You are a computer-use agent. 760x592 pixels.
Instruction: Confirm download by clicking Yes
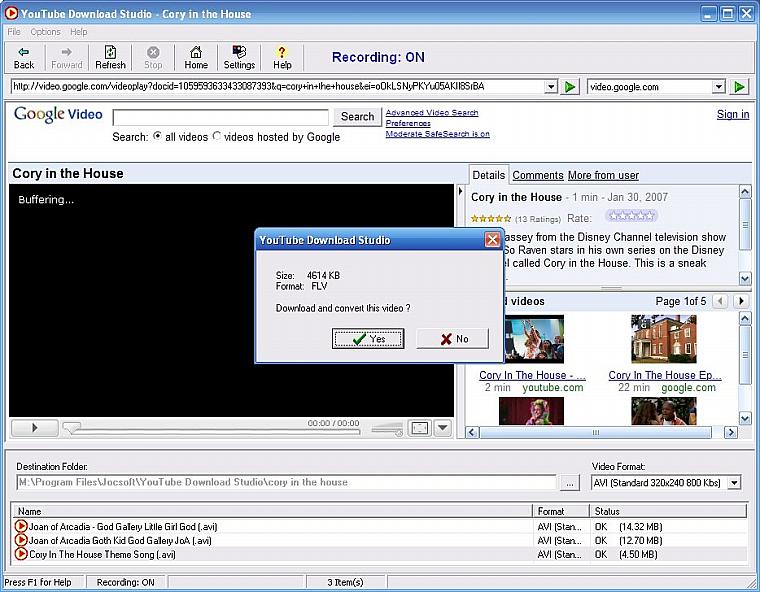368,338
